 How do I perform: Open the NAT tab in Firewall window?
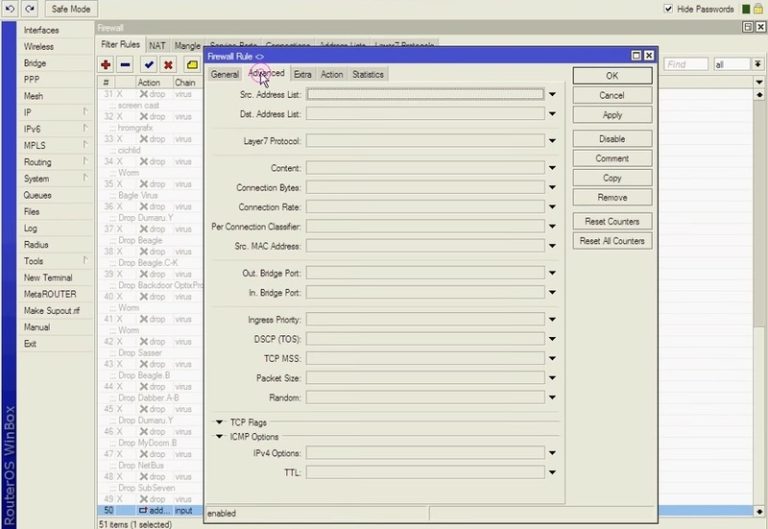[x=157, y=46]
